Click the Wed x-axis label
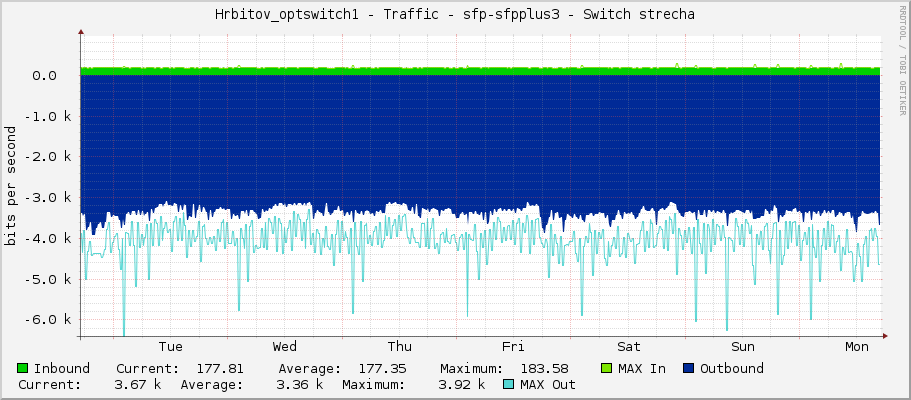This screenshot has width=911, height=400. [x=285, y=347]
